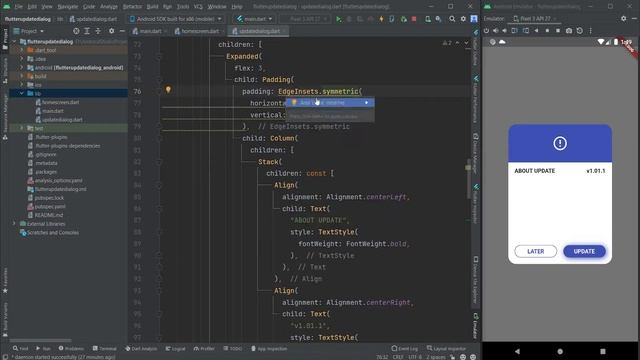The image size is (640, 360).
Task: Click the yellow lightbulb intention icon on line 76
Action: coord(168,90)
